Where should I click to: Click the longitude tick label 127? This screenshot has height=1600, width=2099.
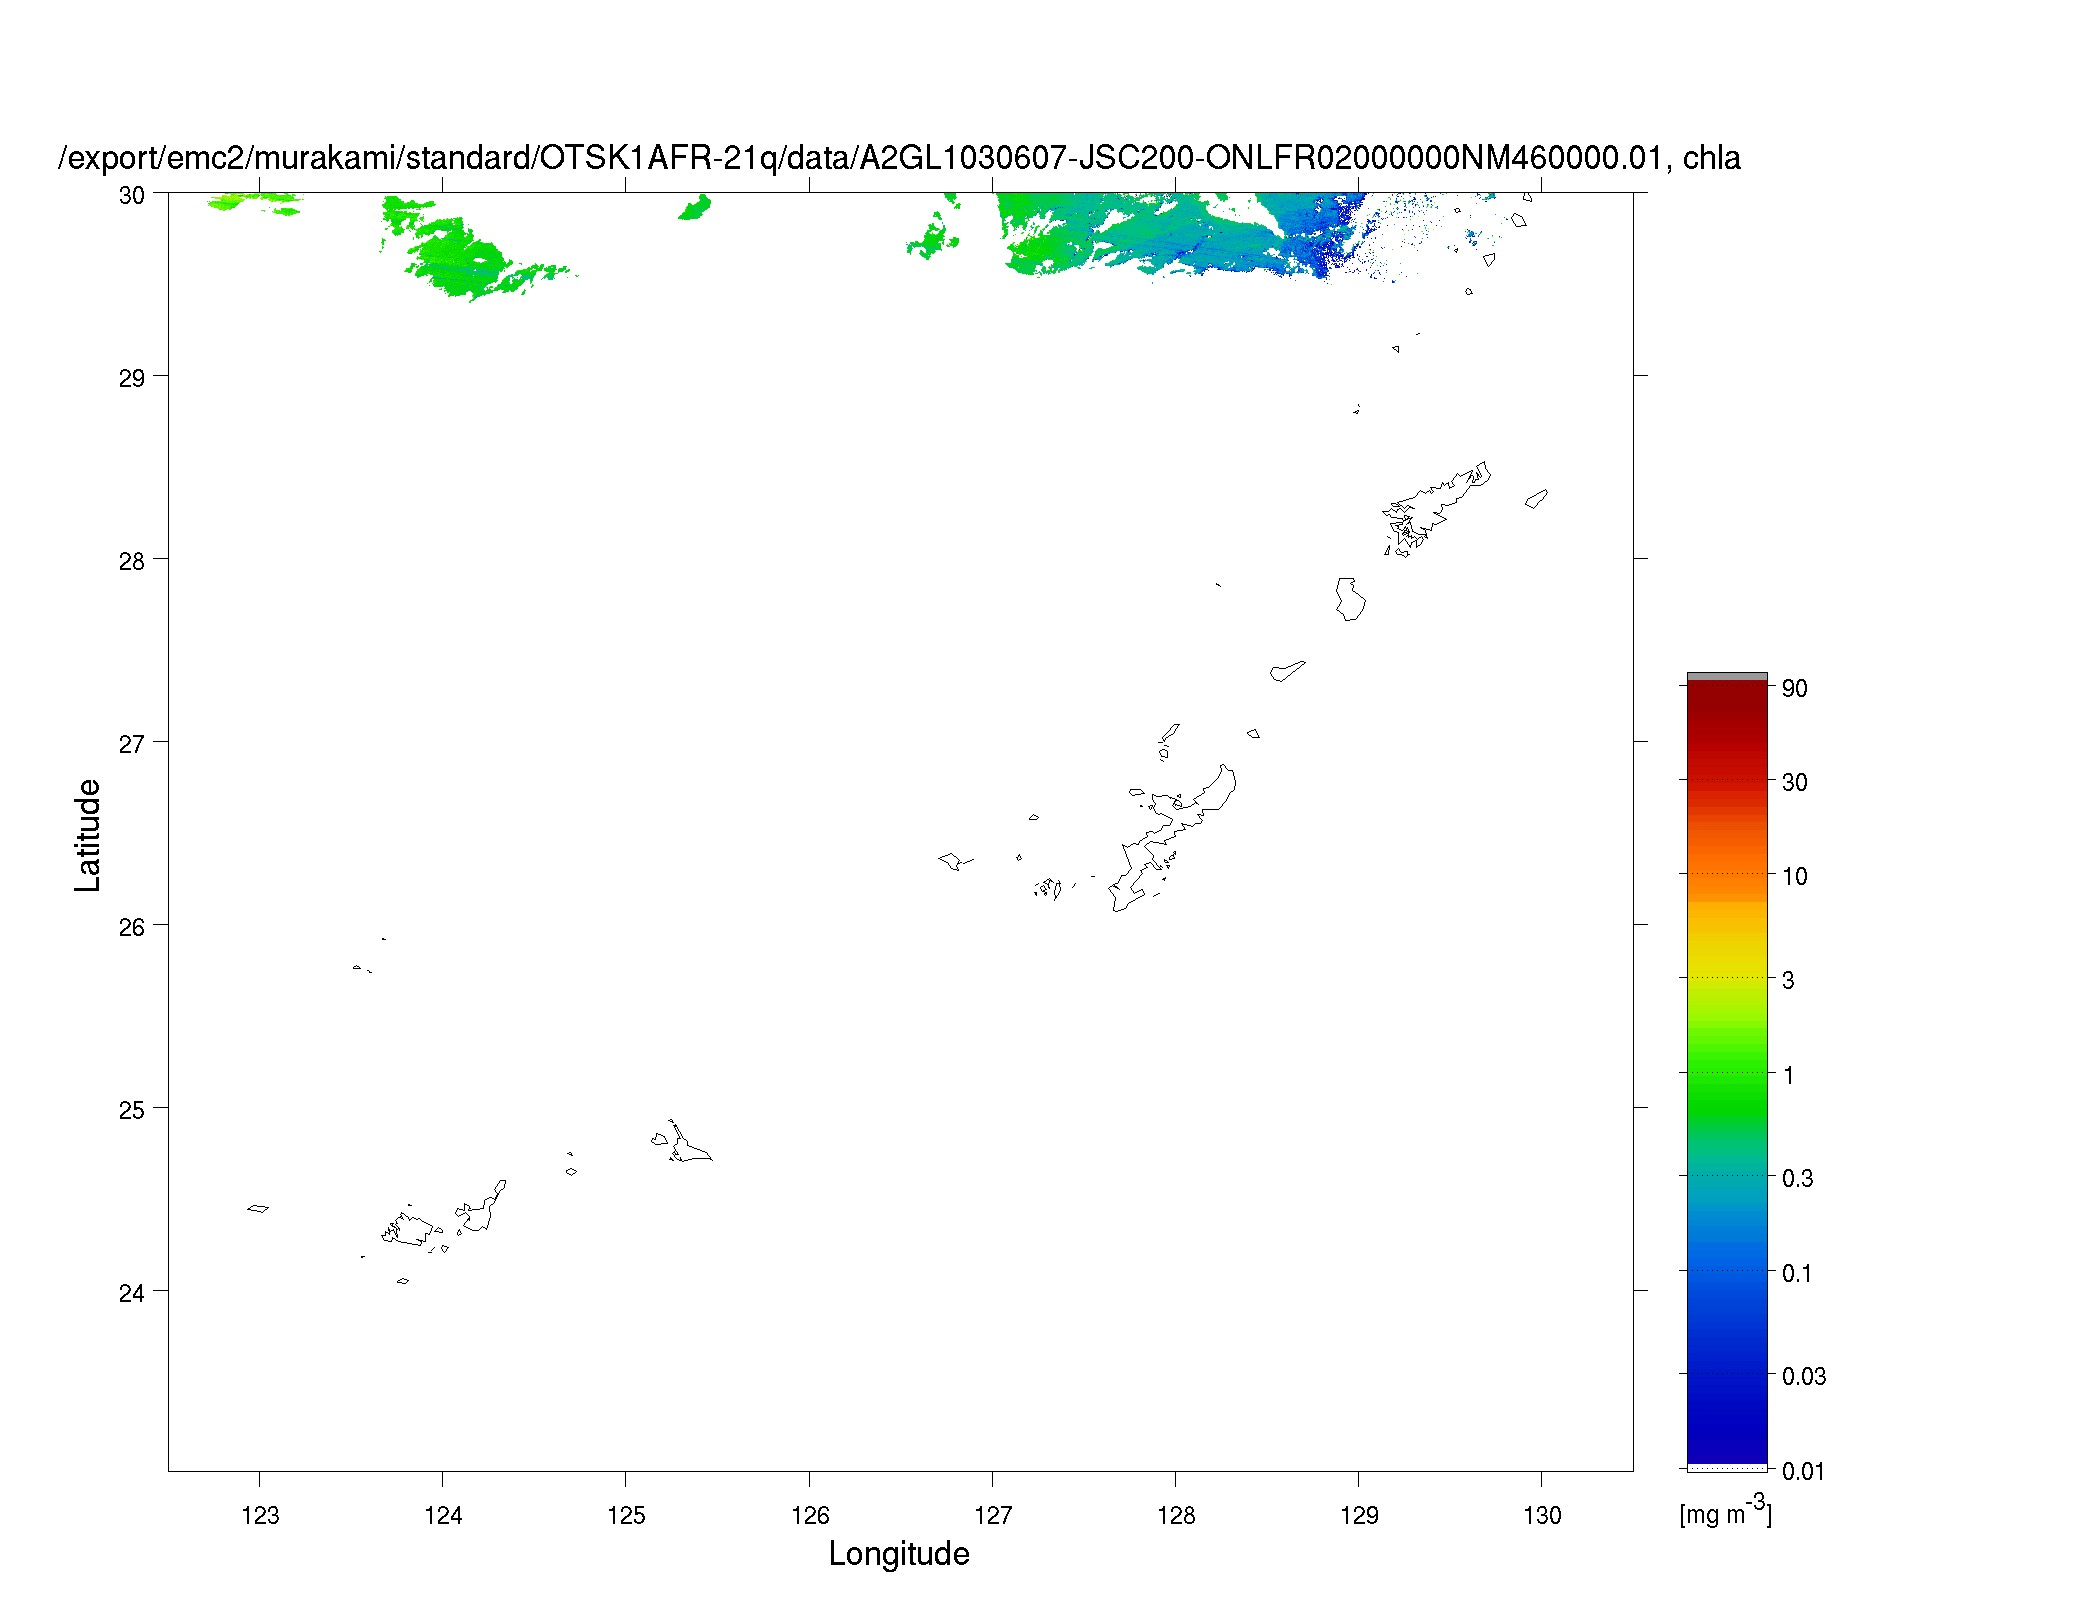[x=992, y=1516]
